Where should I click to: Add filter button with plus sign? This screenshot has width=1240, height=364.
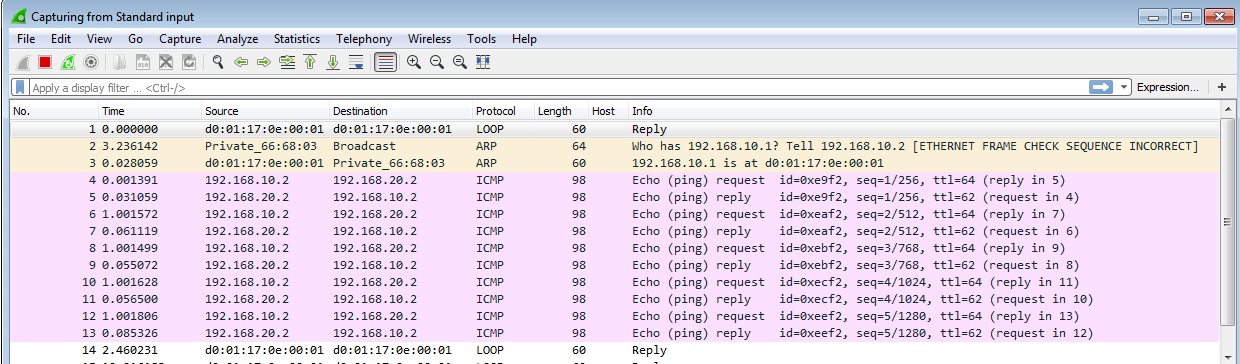[x=1222, y=87]
